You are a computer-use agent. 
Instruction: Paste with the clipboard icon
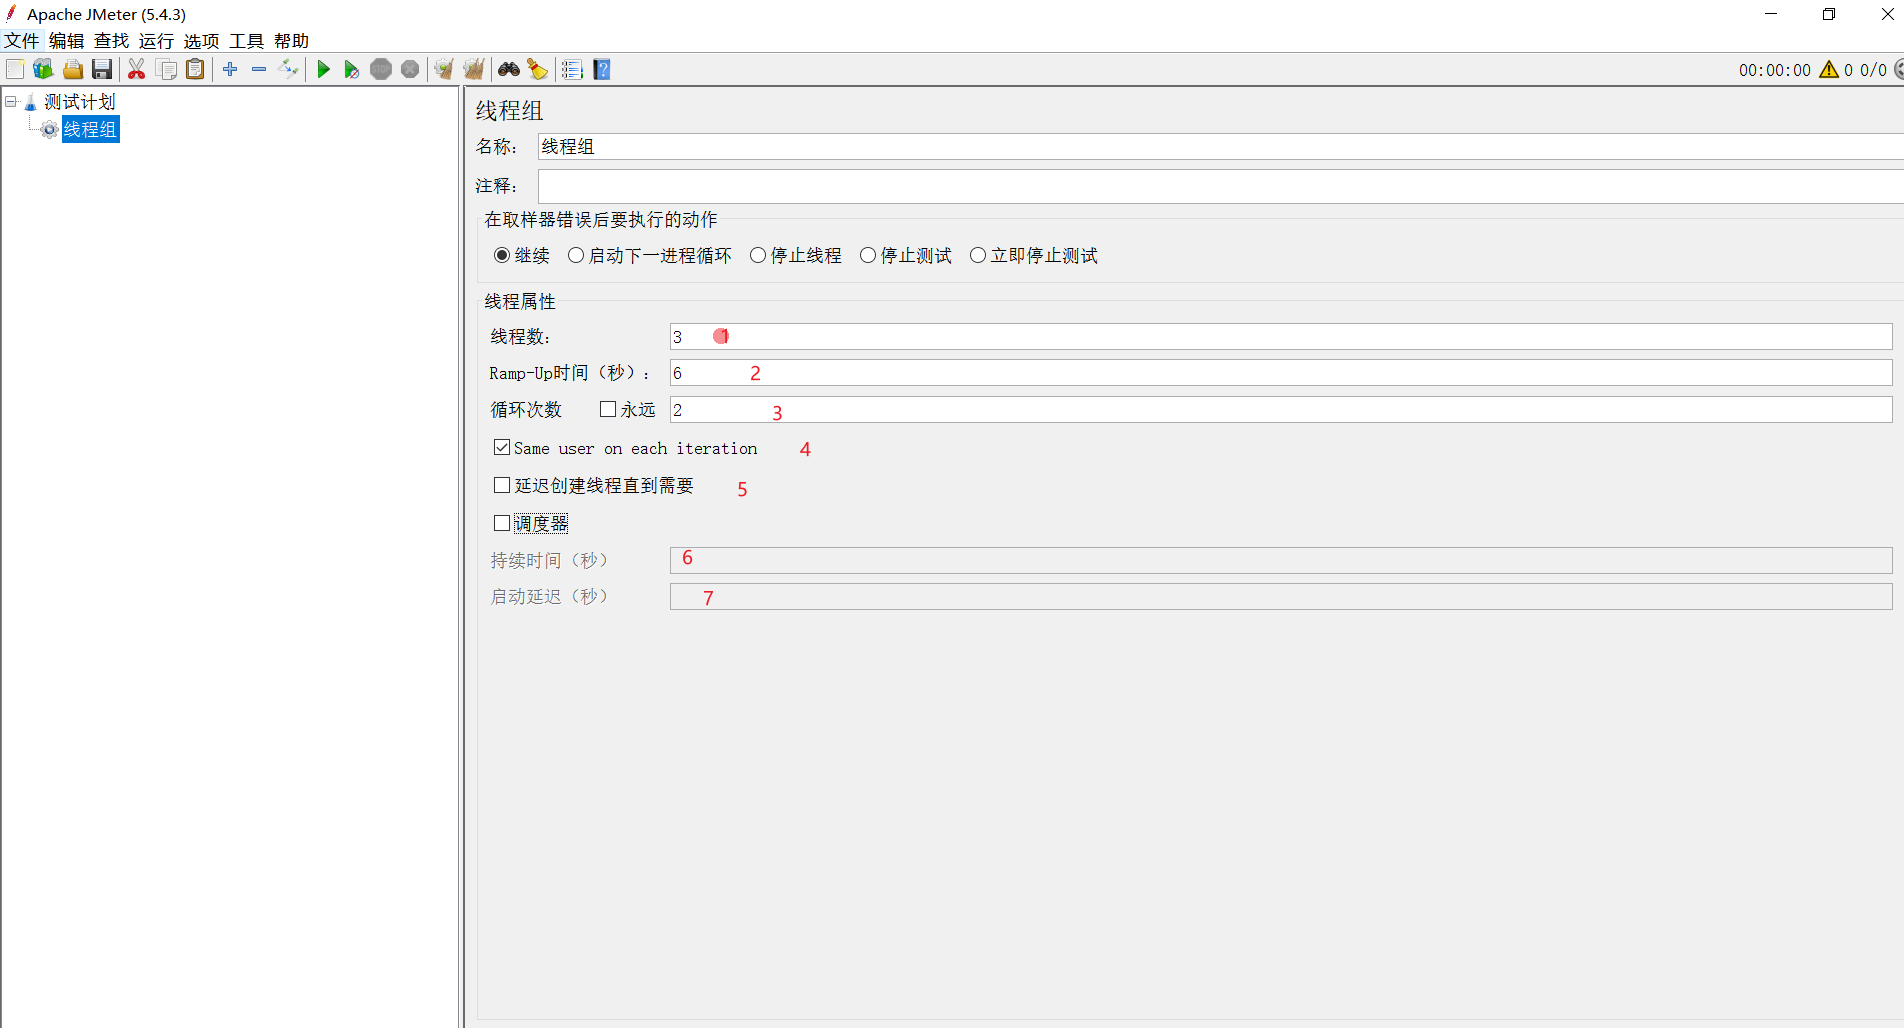[x=196, y=69]
